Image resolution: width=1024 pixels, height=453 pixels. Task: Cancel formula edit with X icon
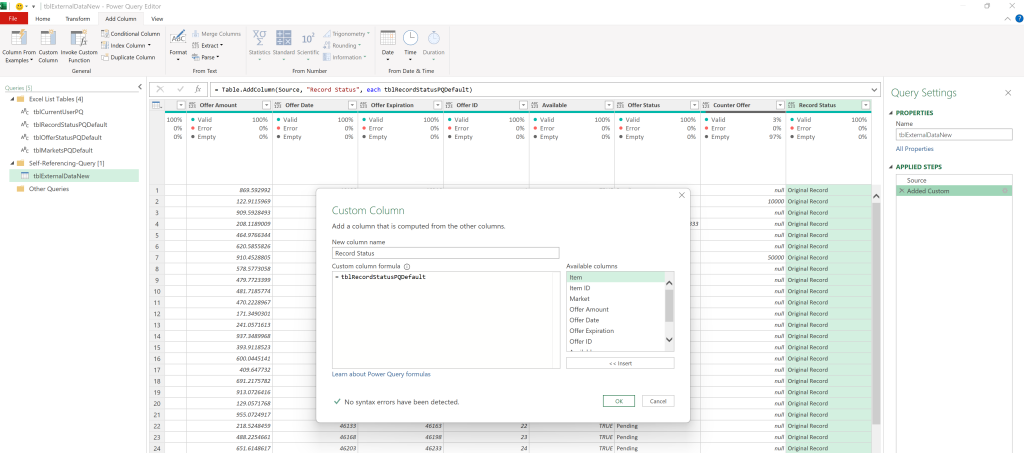[x=161, y=89]
